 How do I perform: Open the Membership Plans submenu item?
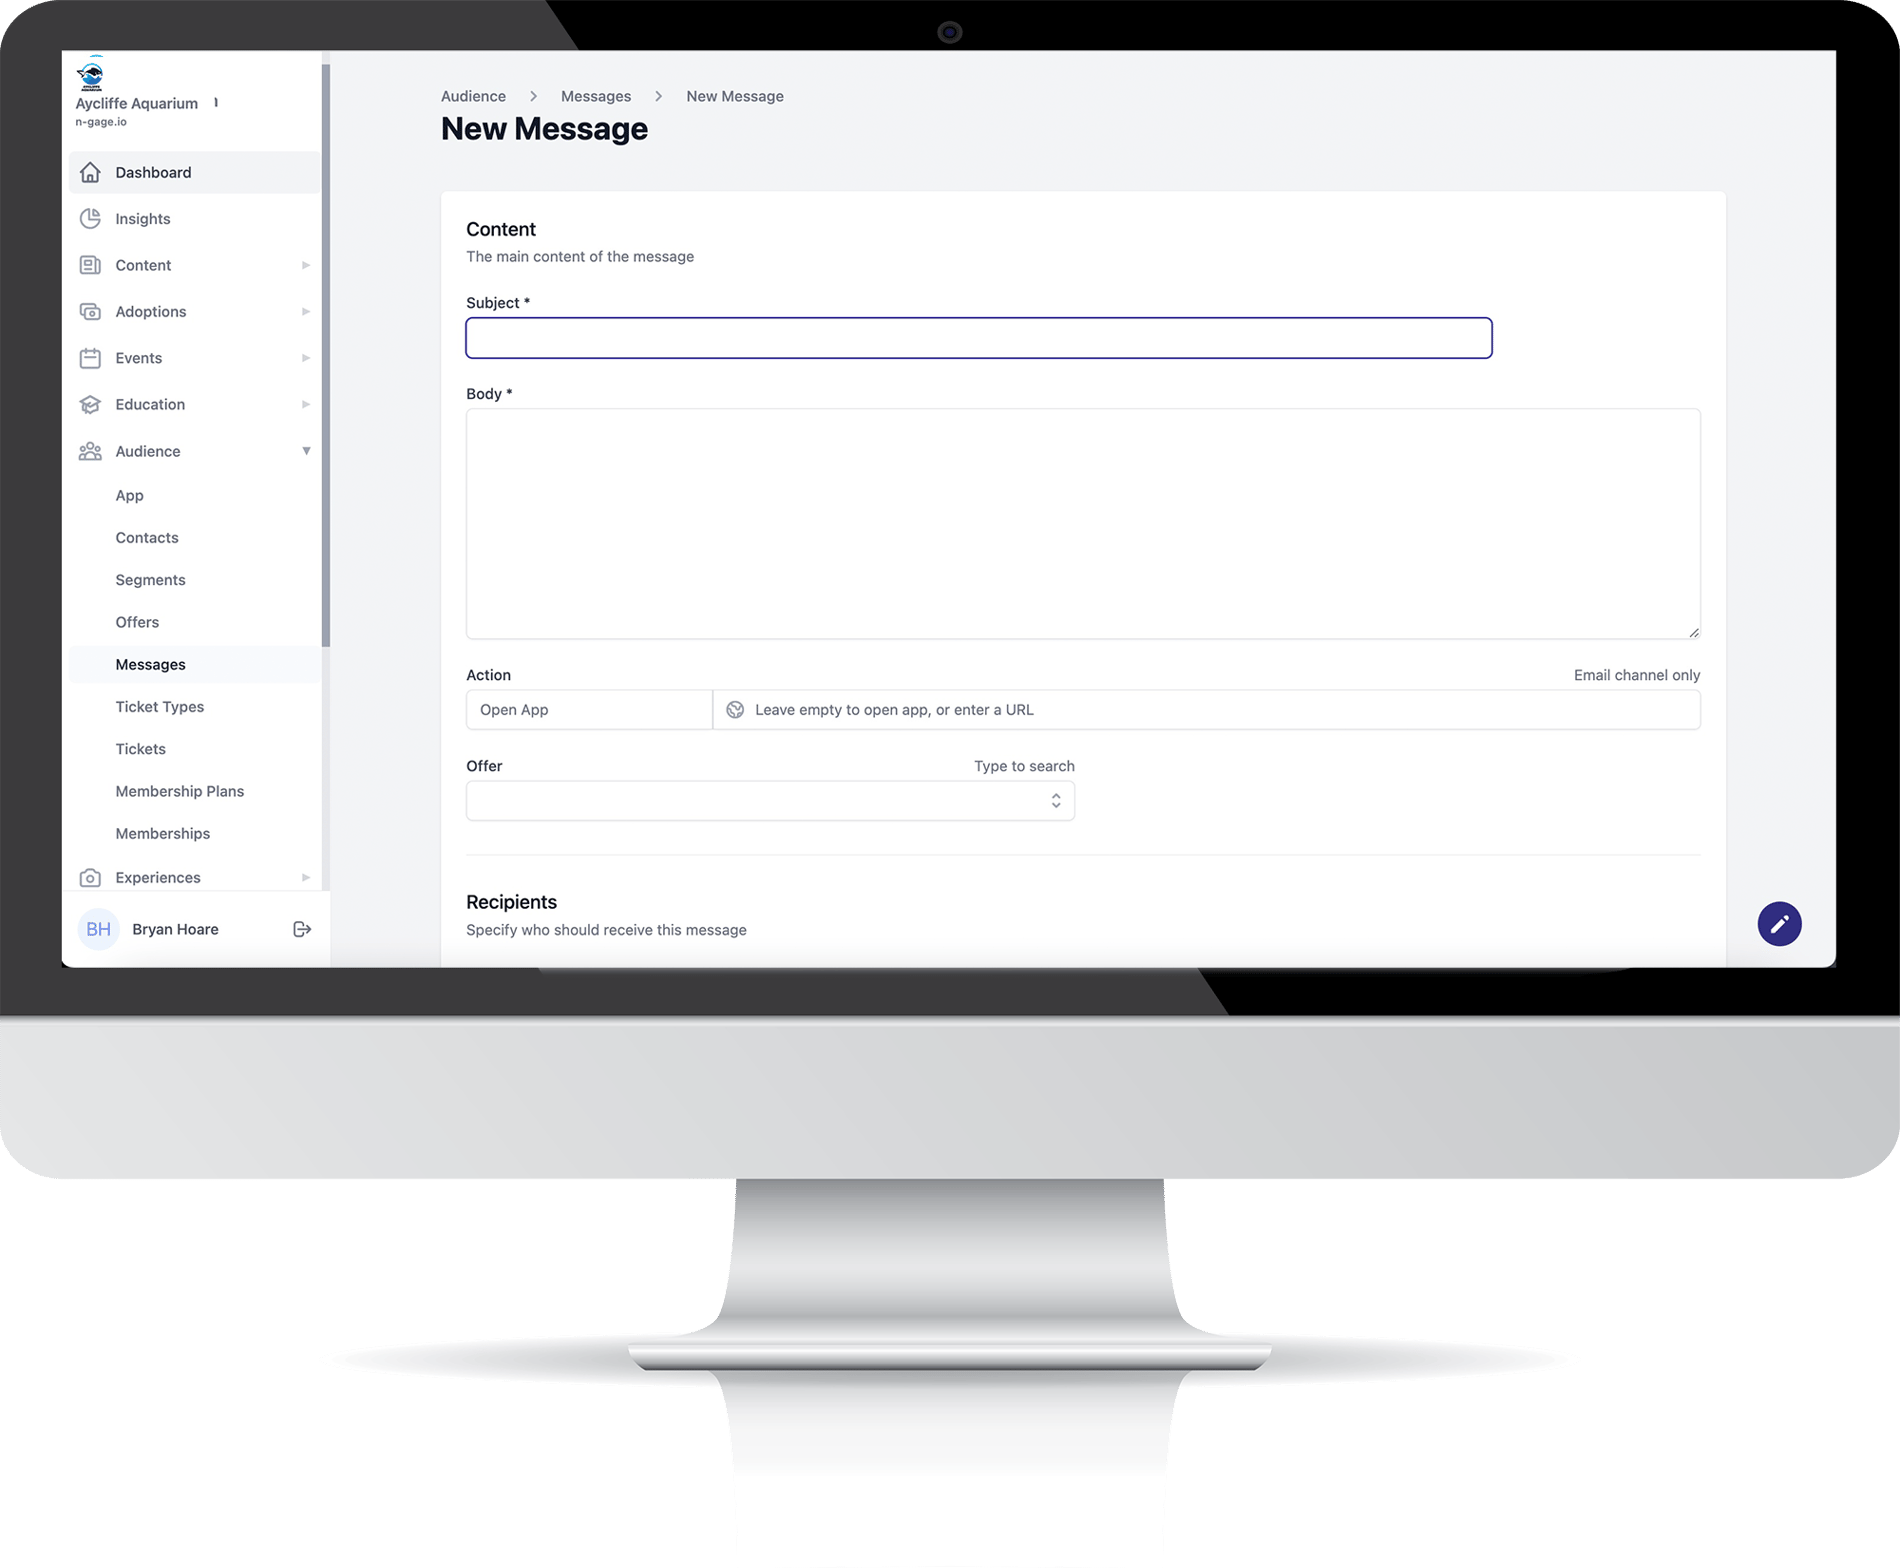(179, 791)
